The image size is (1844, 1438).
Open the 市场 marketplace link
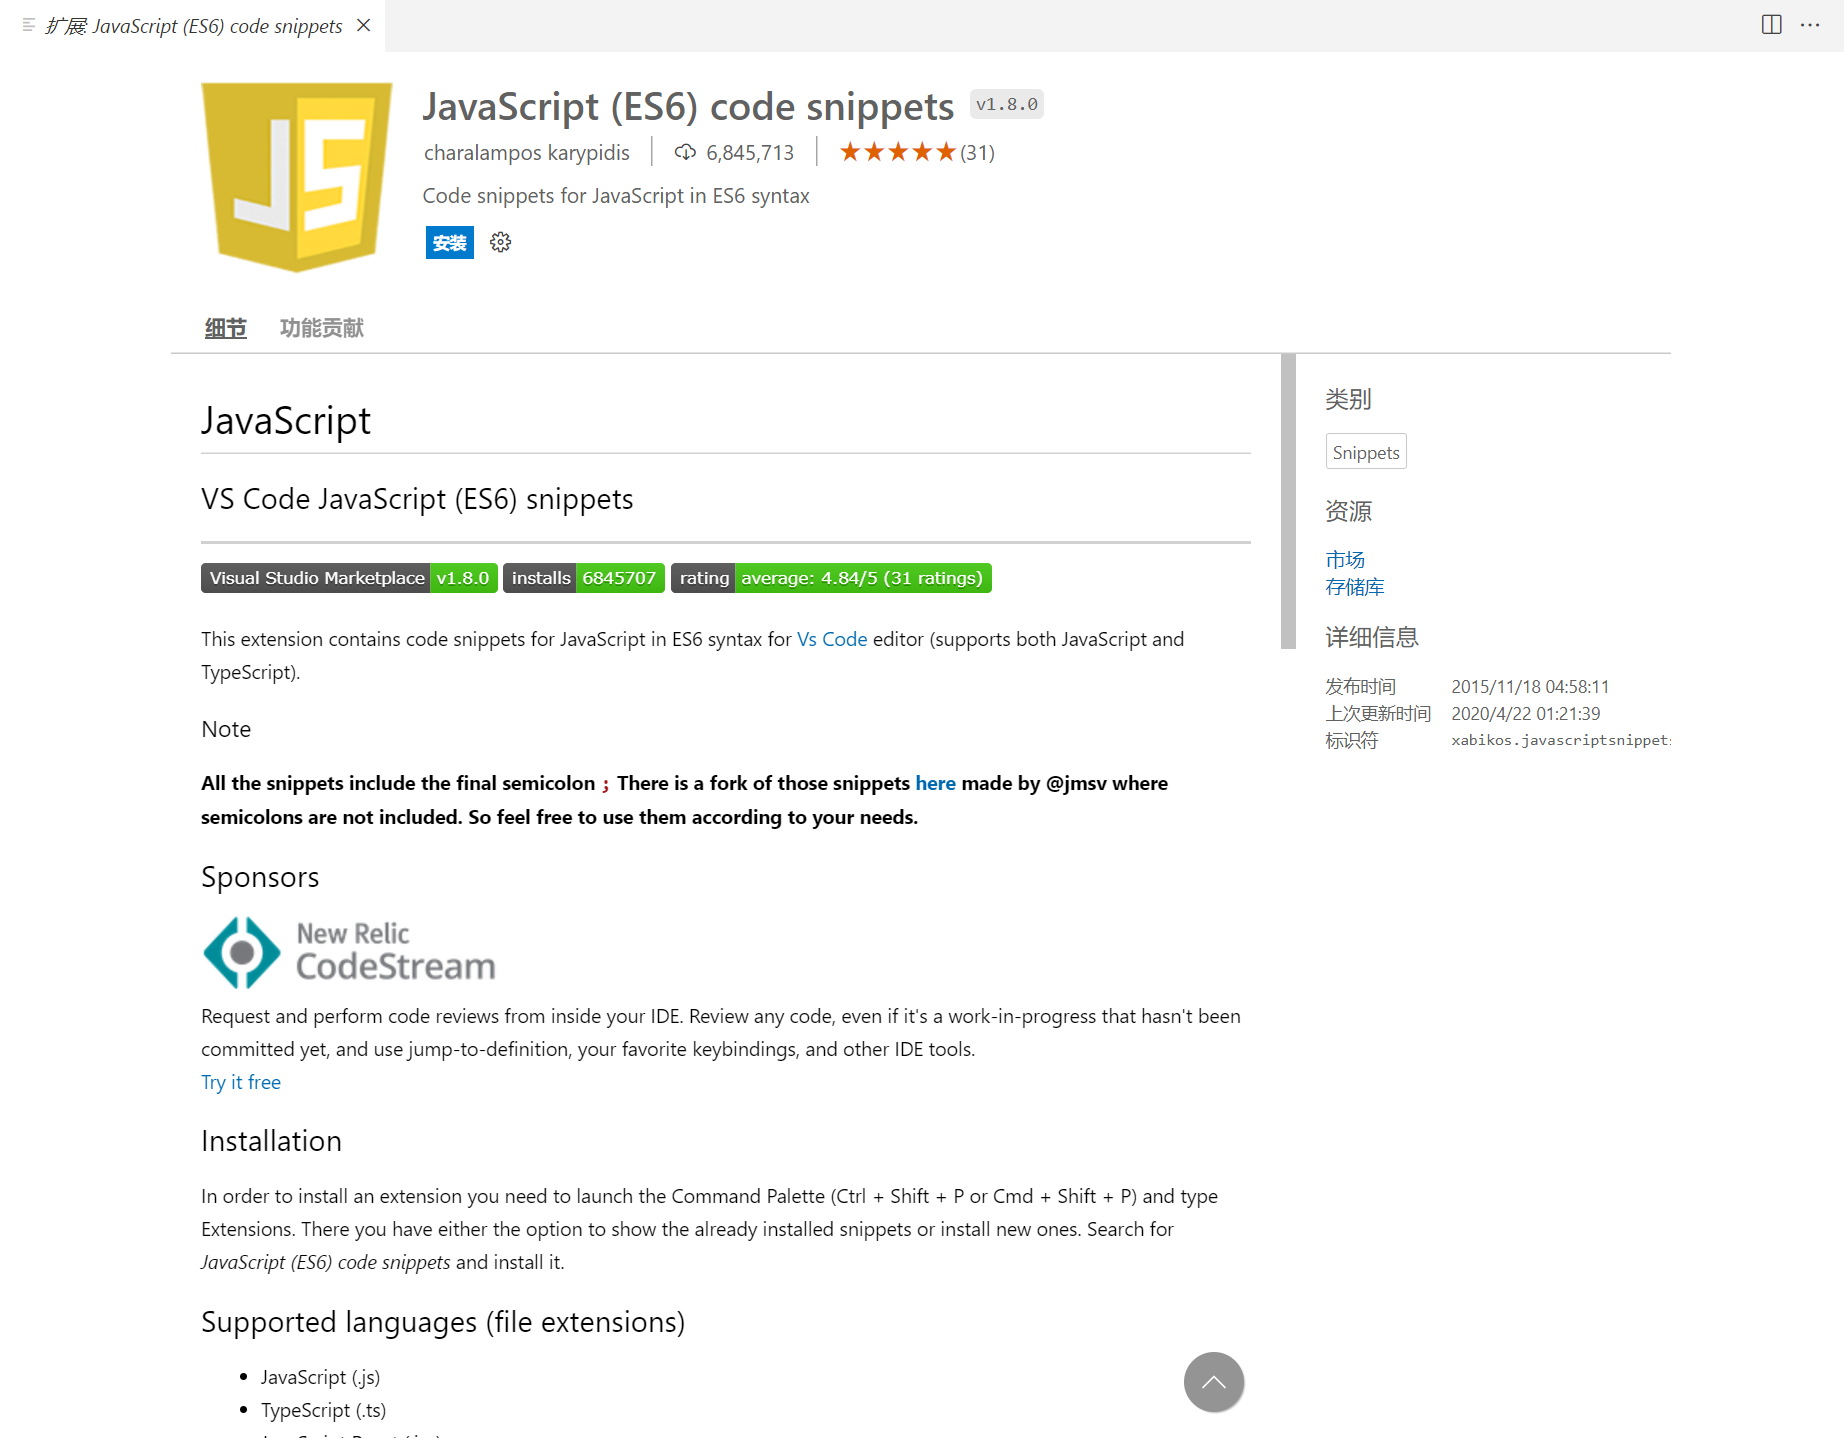(1345, 559)
